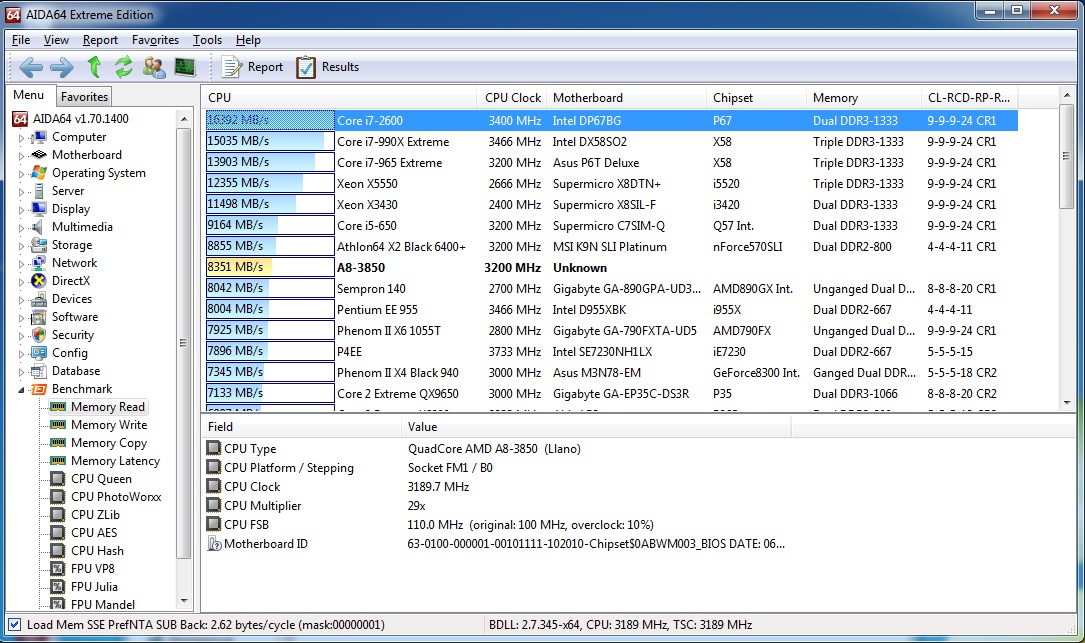Viewport: 1085px width, 643px height.
Task: Click the Forward navigation arrow icon
Action: 62,67
